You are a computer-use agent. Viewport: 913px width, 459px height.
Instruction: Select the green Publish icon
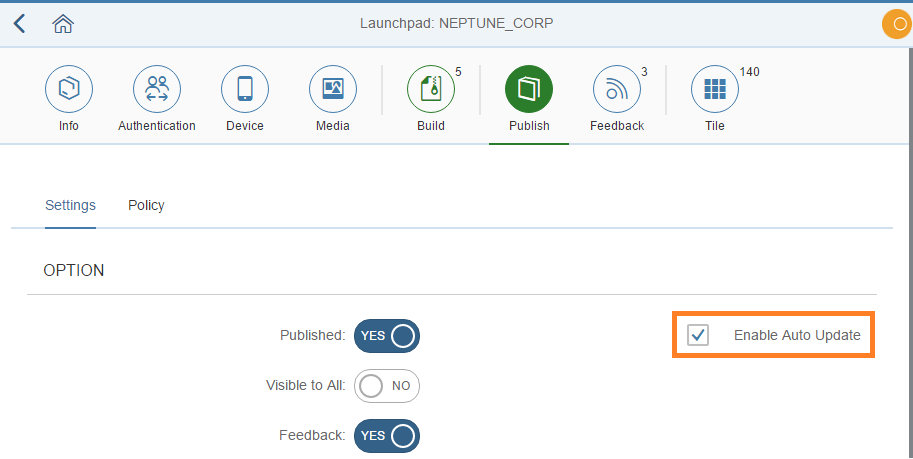pos(529,90)
